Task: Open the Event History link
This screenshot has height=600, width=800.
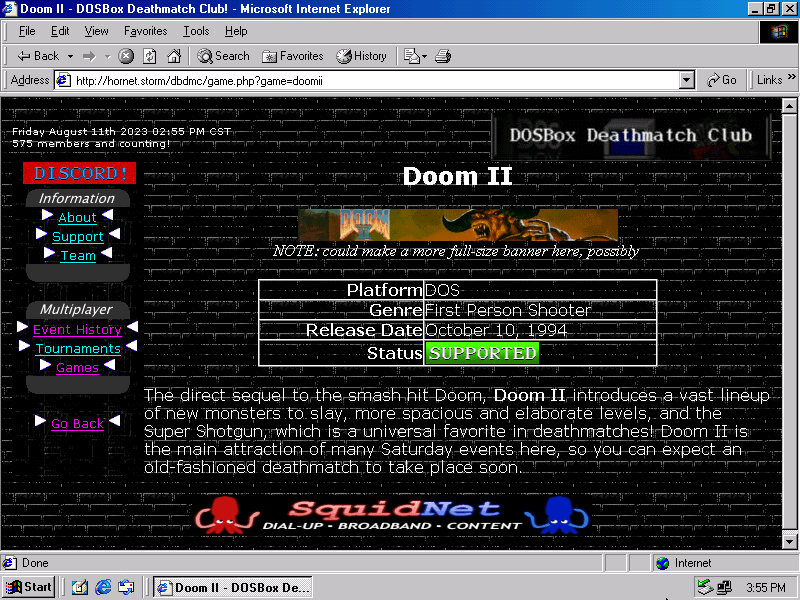Action: (x=77, y=330)
